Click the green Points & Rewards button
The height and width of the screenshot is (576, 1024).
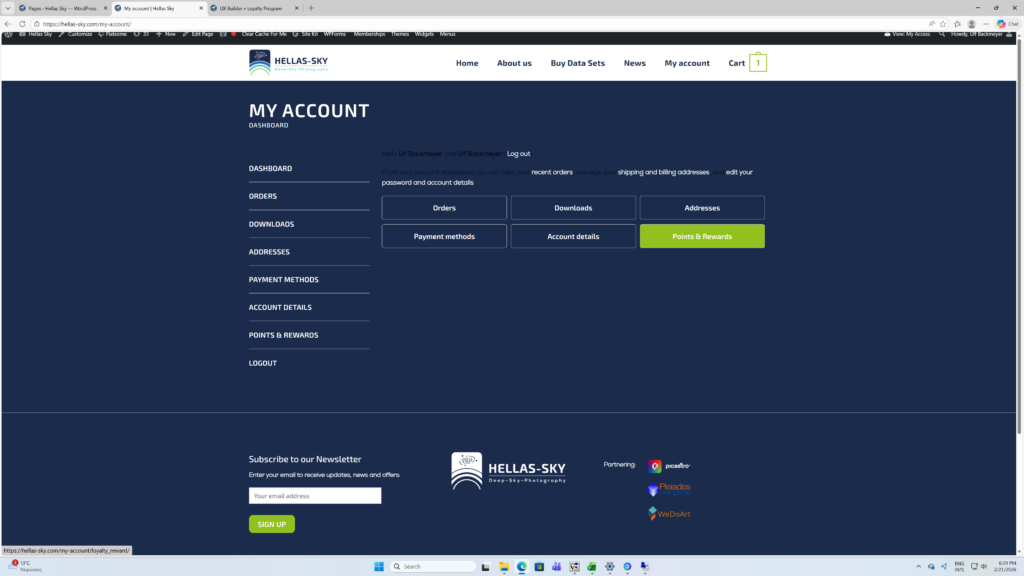702,236
